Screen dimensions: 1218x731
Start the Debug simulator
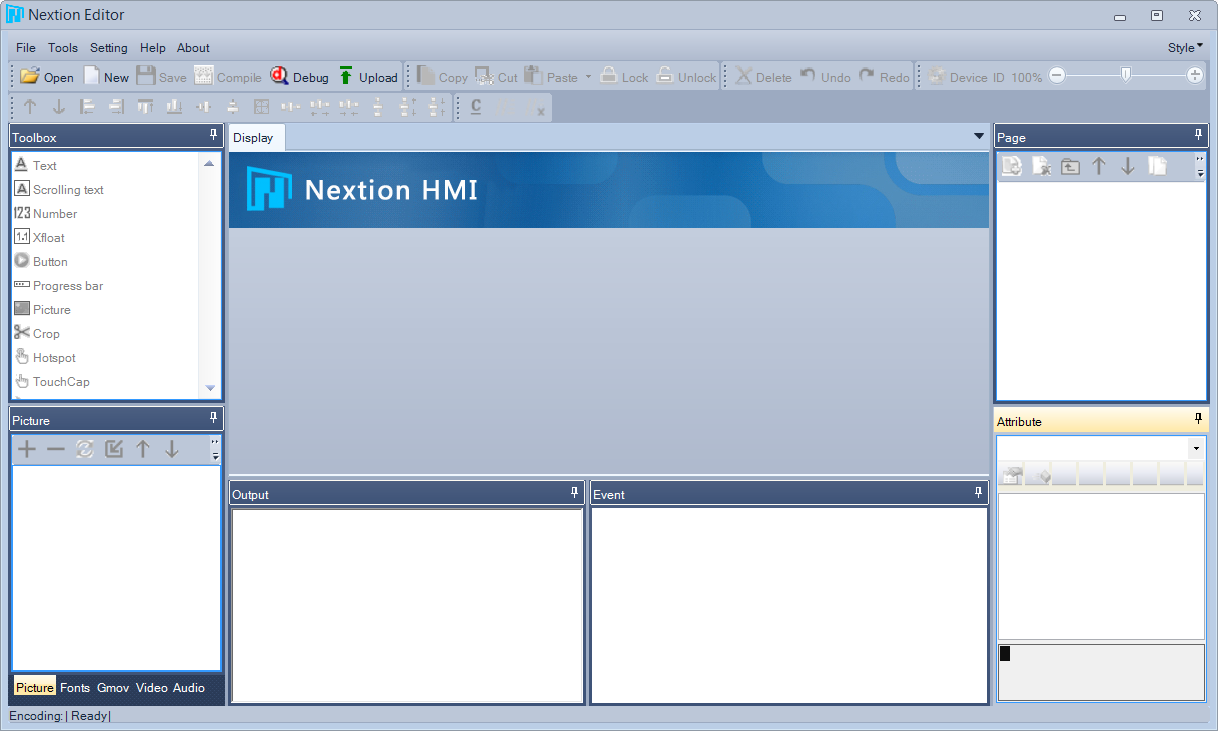(x=299, y=77)
